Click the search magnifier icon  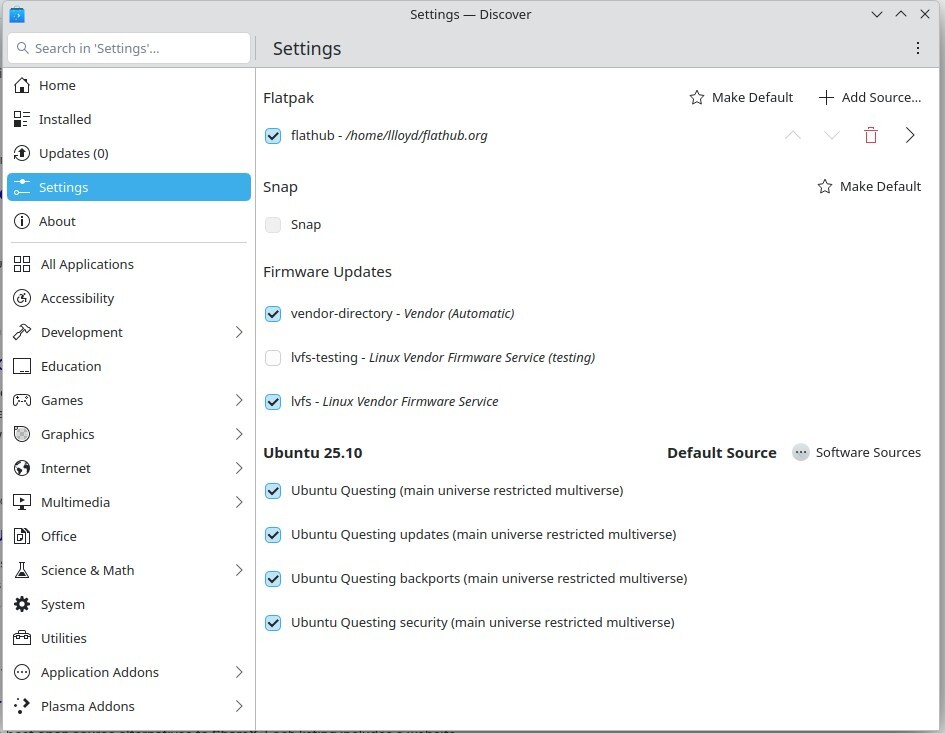point(22,48)
